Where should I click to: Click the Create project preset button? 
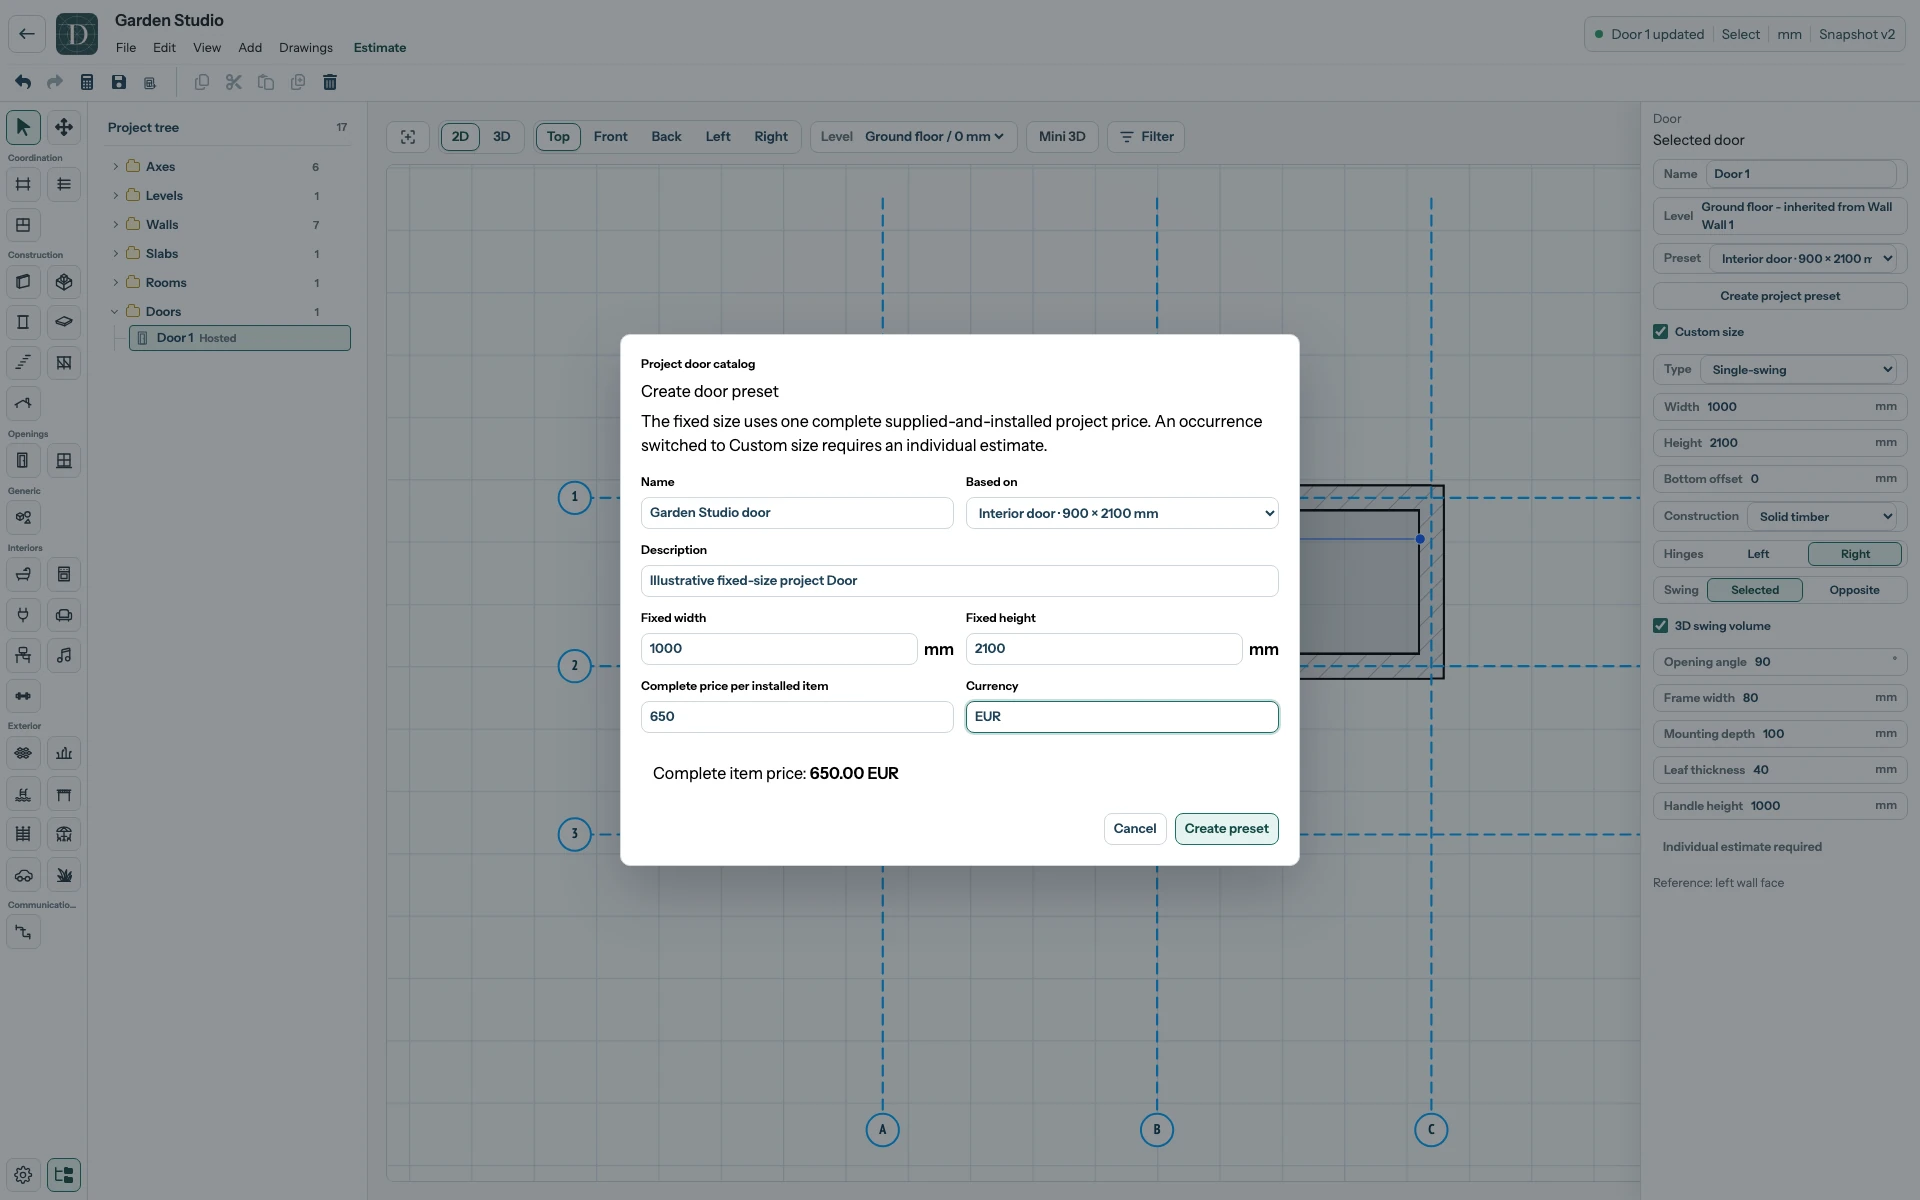(x=1780, y=296)
